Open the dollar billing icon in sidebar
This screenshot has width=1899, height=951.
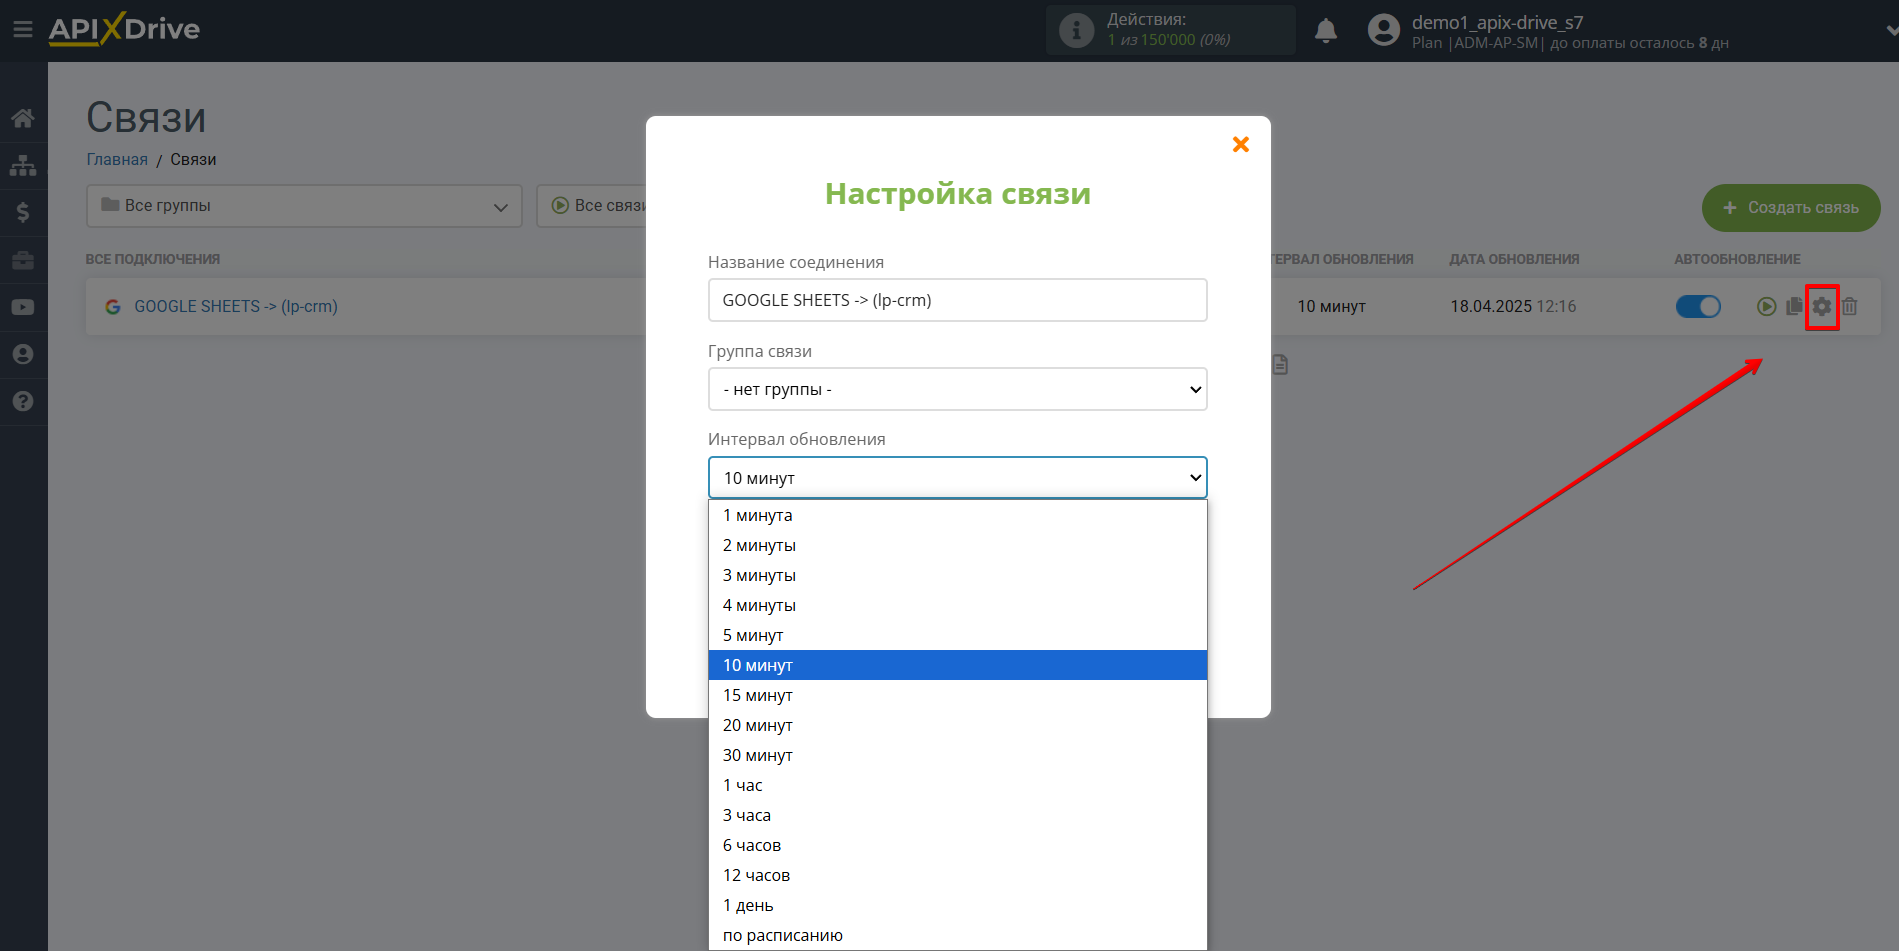click(x=23, y=212)
